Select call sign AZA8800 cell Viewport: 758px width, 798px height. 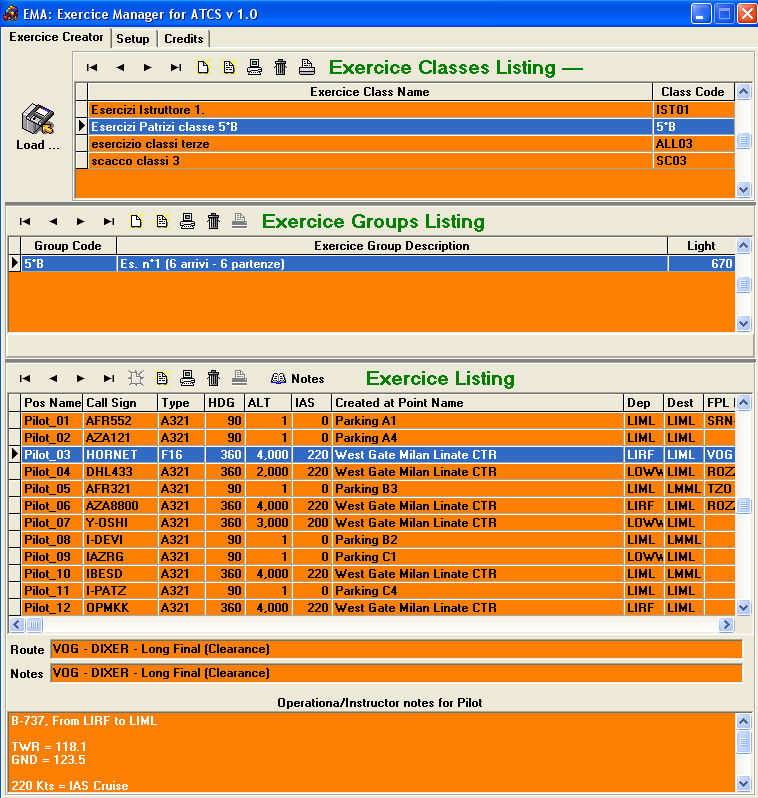[120, 506]
